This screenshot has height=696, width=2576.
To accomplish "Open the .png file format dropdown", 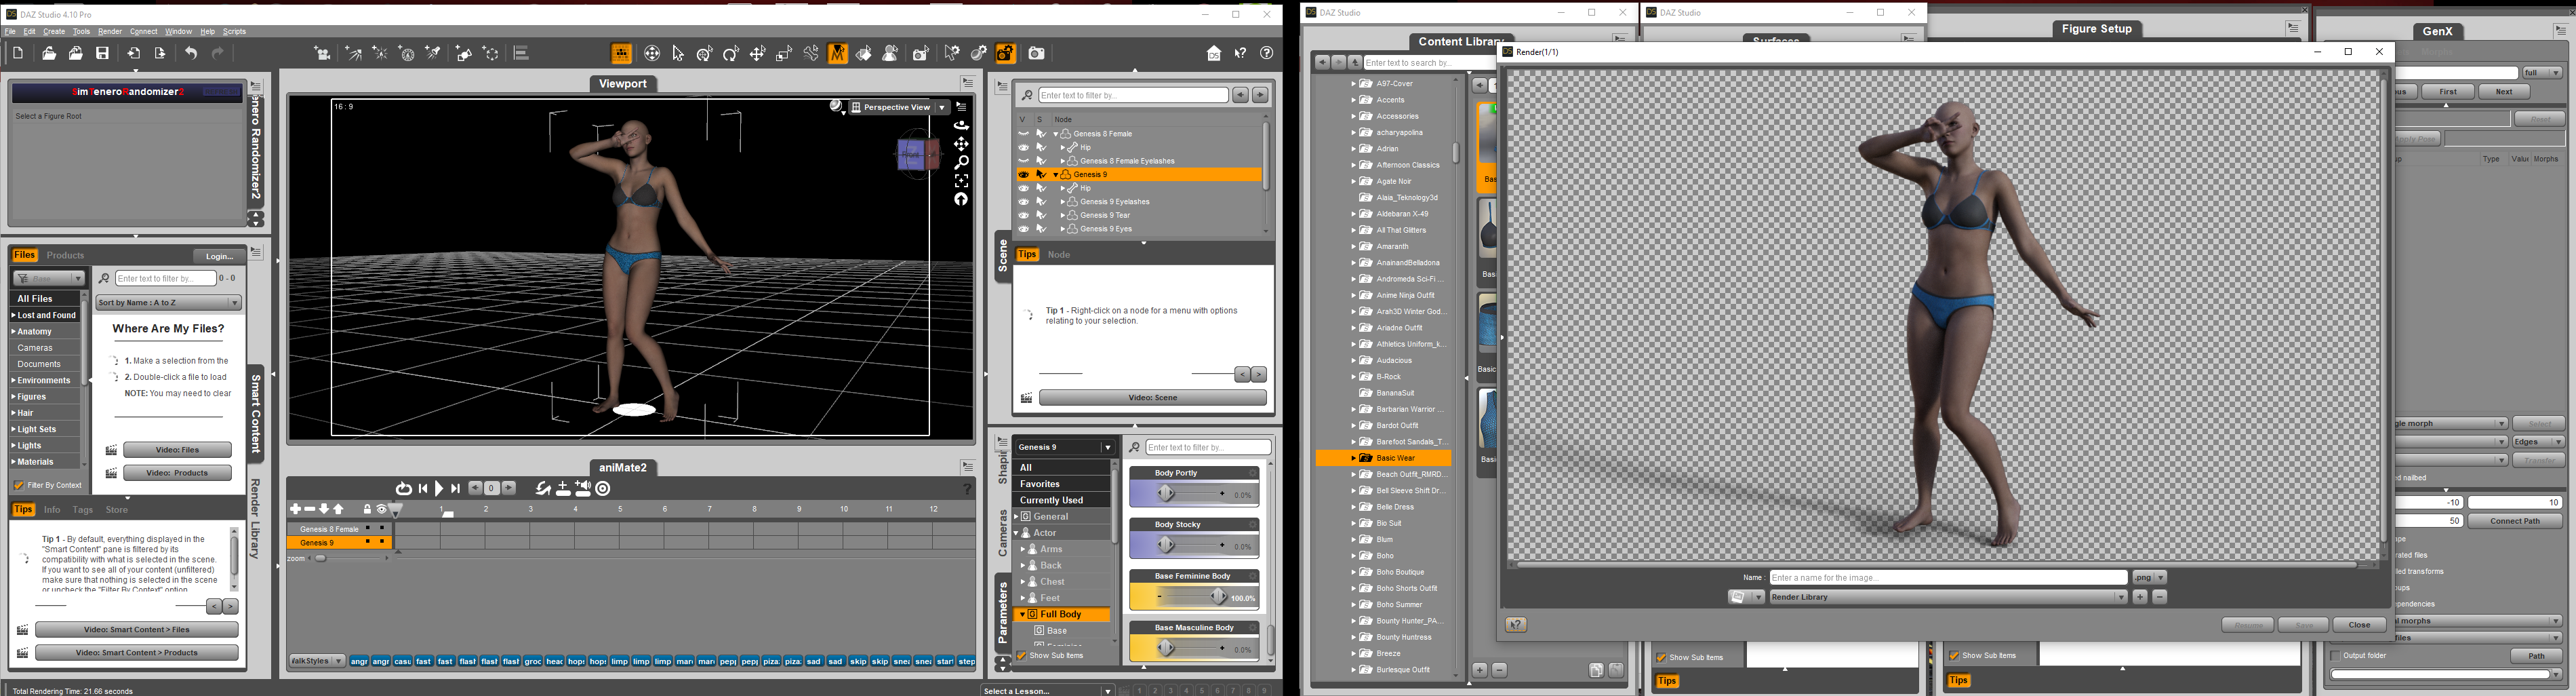I will [x=2149, y=578].
